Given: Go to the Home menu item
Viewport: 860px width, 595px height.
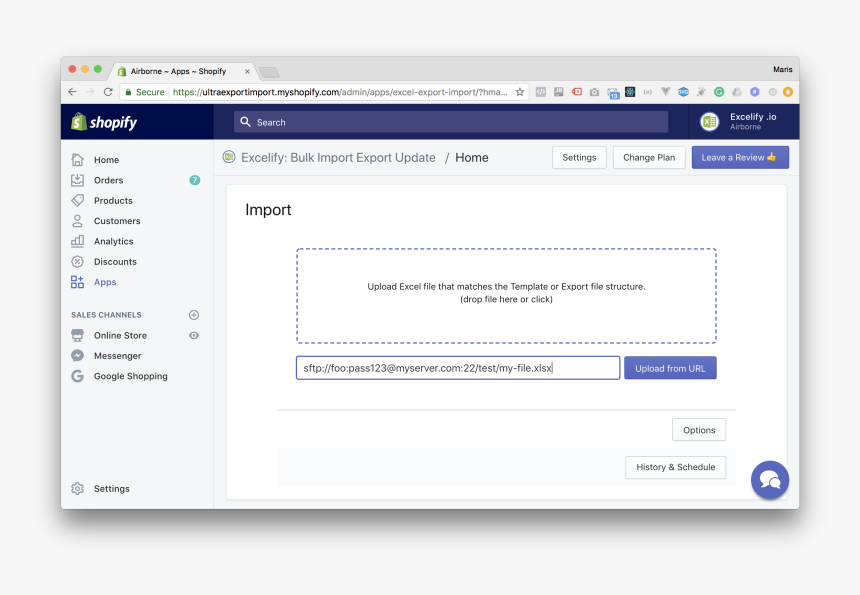Looking at the screenshot, I should (x=106, y=160).
